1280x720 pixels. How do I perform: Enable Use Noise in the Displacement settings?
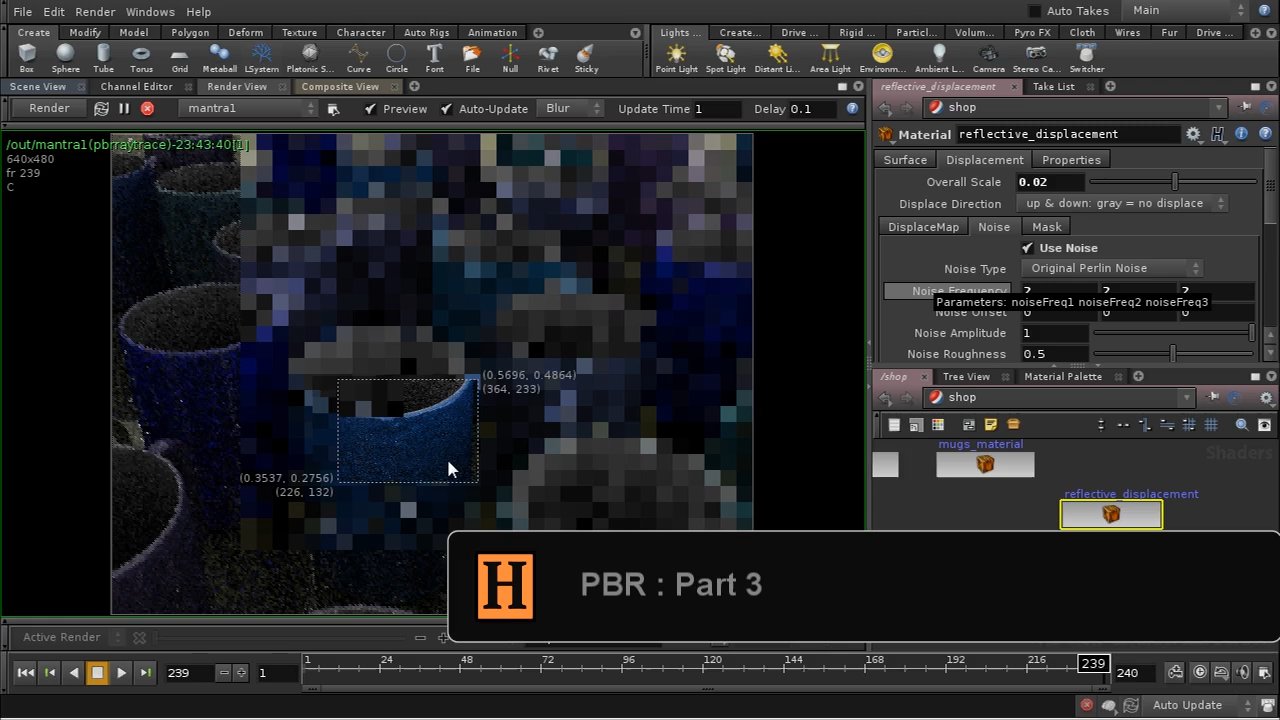(x=1028, y=247)
